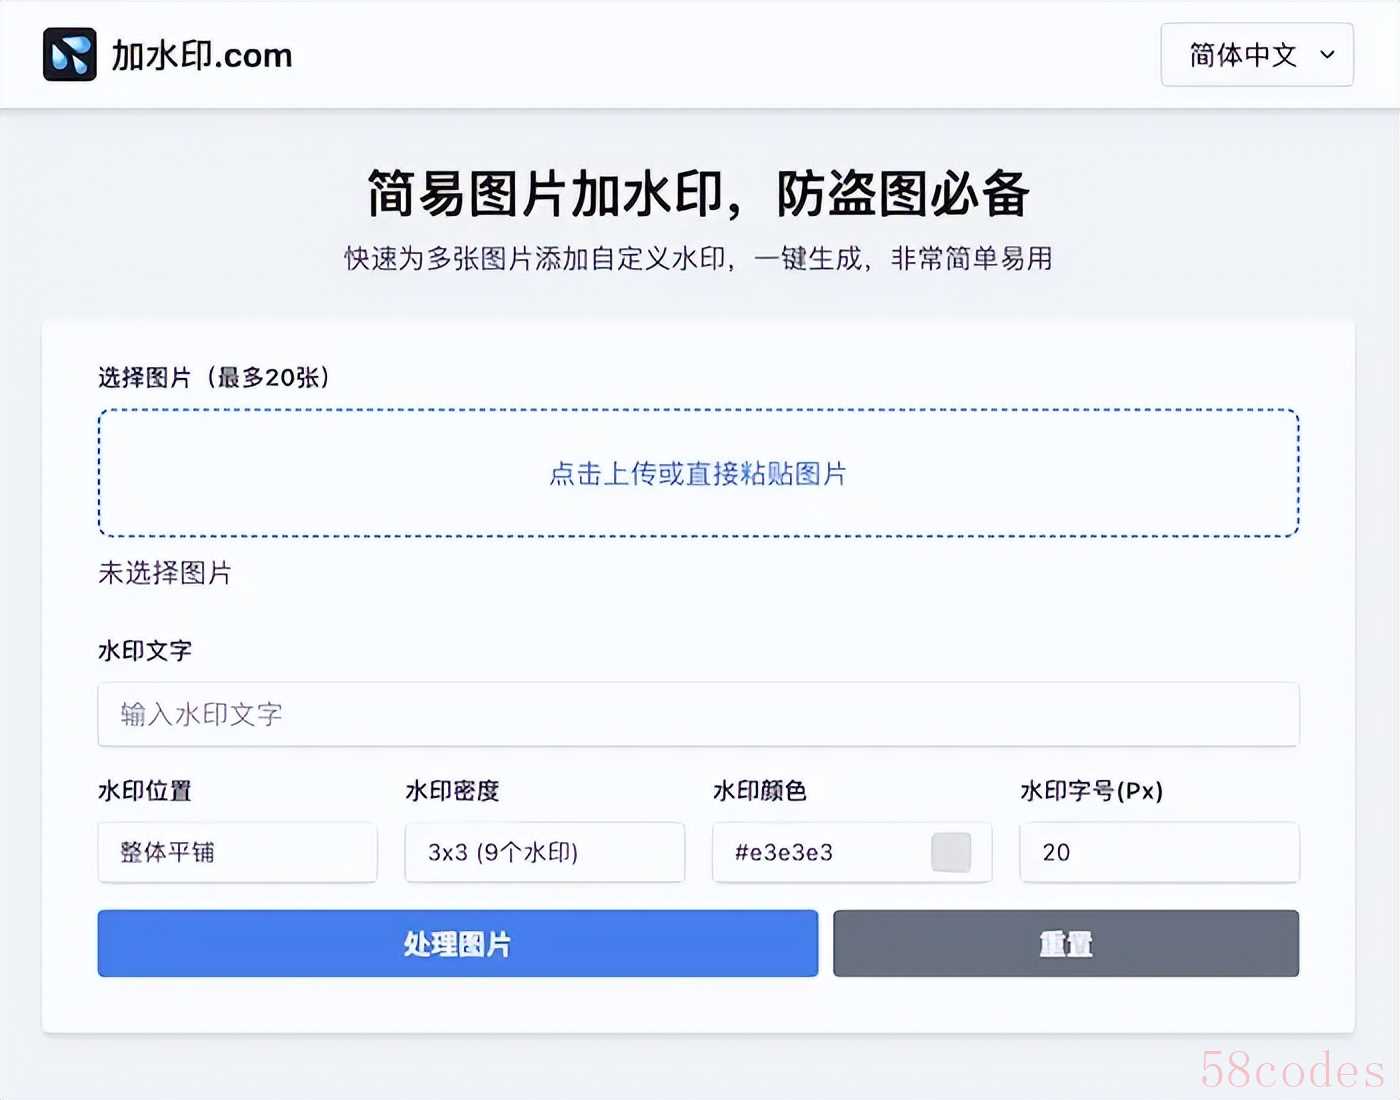
Task: Click the chevron arrow beside 简体中文
Action: tap(1327, 55)
